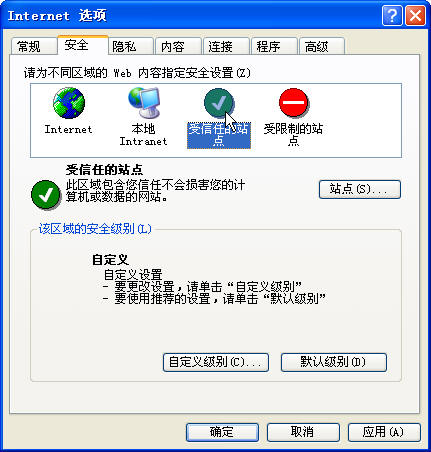Click the 自定义级别(C)... button
The image size is (431, 452).
pos(216,362)
